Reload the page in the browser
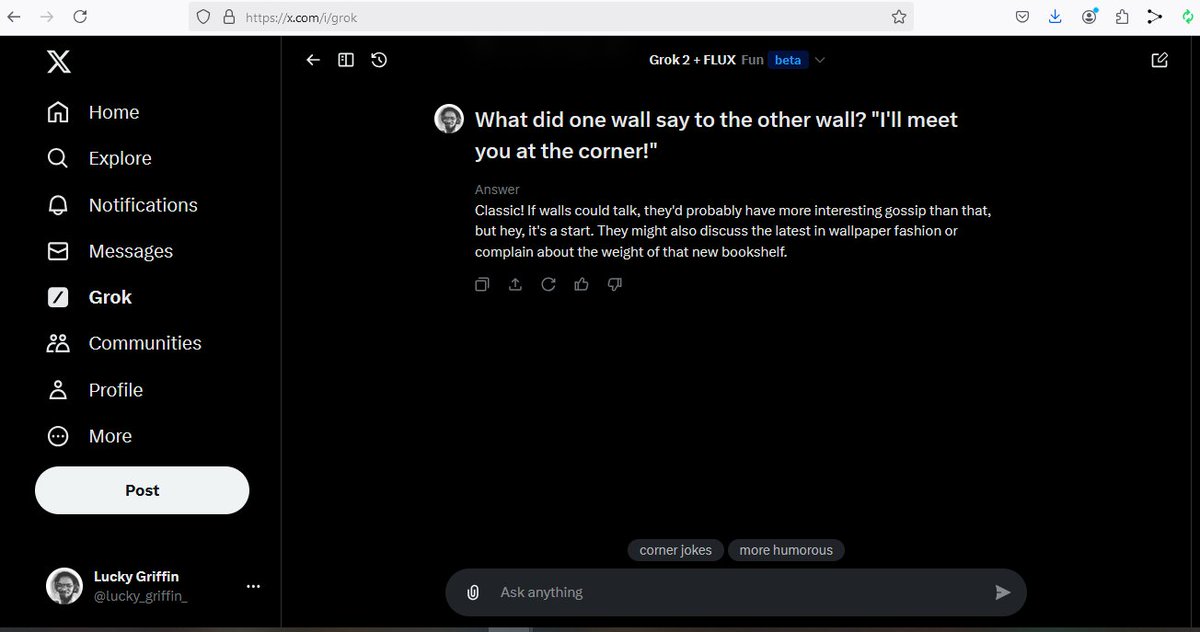Image resolution: width=1200 pixels, height=632 pixels. click(80, 16)
